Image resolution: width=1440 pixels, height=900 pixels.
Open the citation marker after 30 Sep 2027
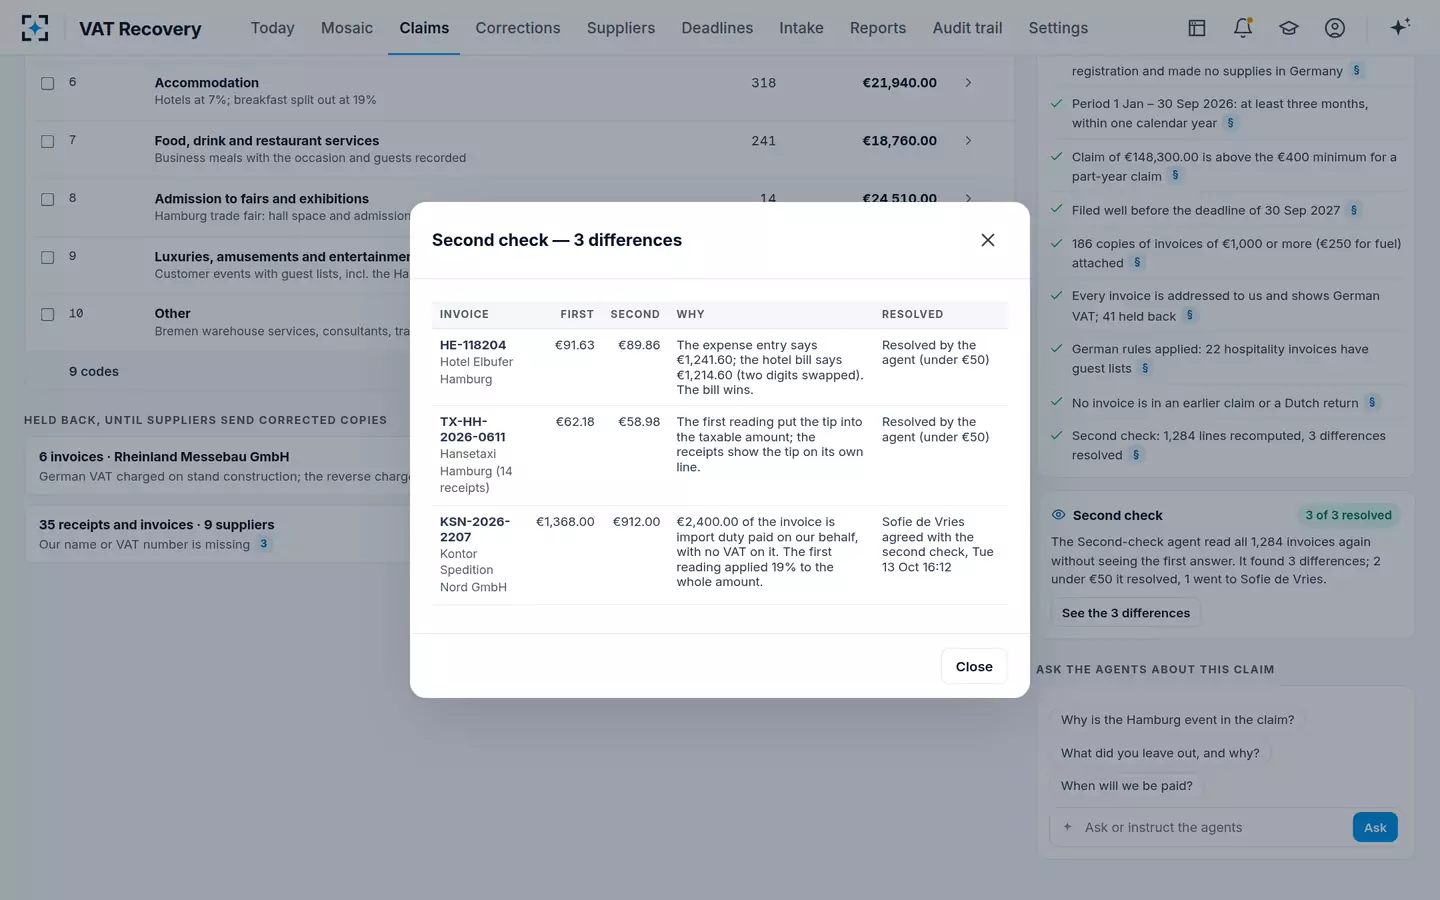pos(1354,210)
